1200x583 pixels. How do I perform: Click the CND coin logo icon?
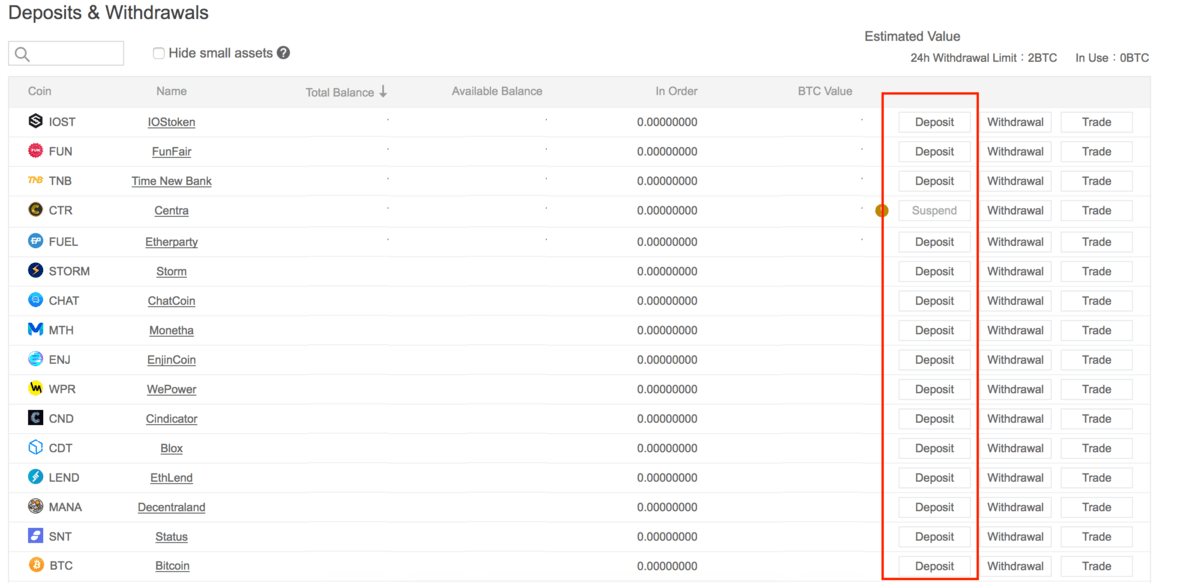(36, 418)
